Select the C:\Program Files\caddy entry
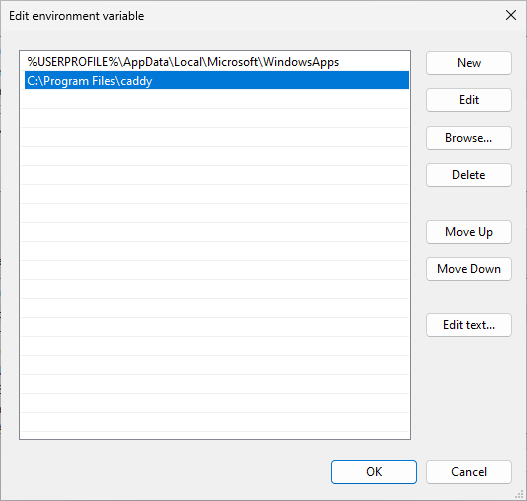The height and width of the screenshot is (501, 527). 217,80
